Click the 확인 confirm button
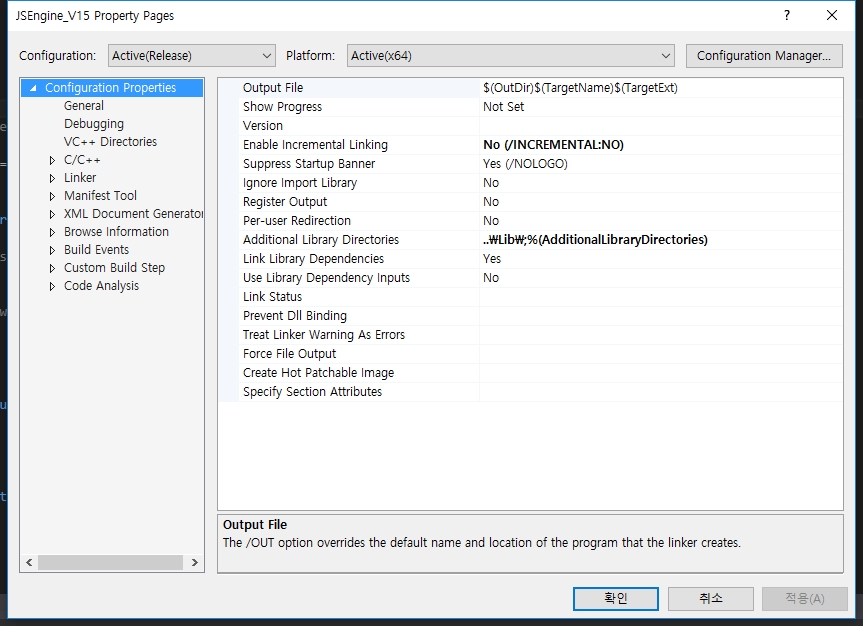 tap(614, 598)
